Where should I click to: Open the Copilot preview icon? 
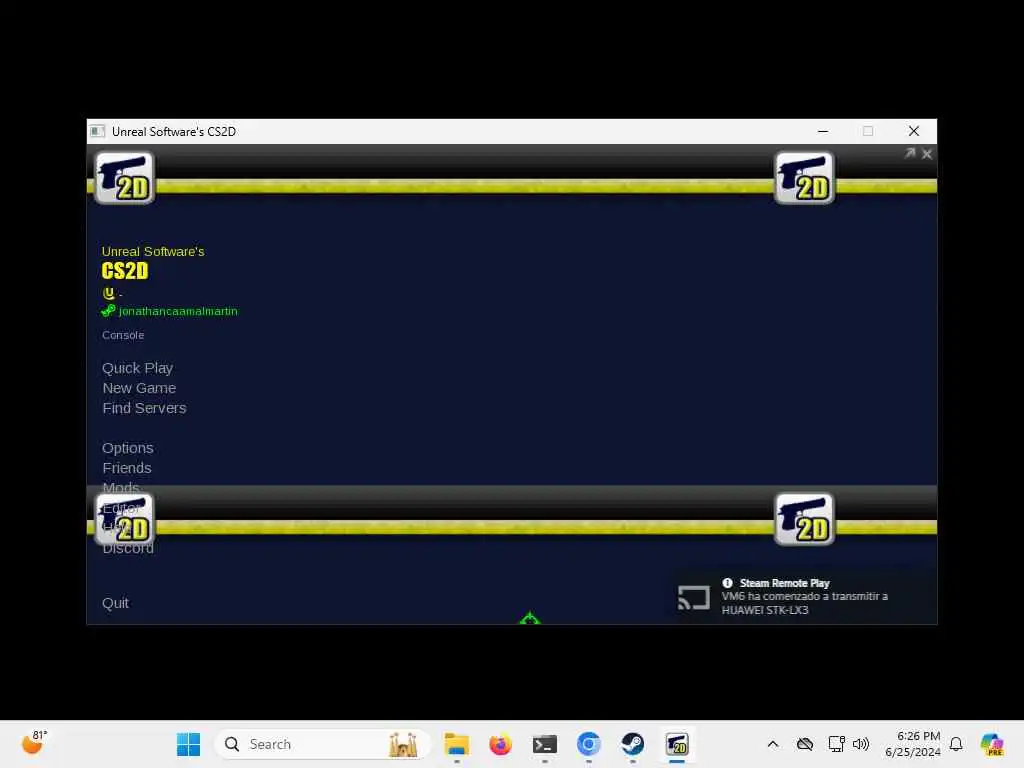(991, 744)
